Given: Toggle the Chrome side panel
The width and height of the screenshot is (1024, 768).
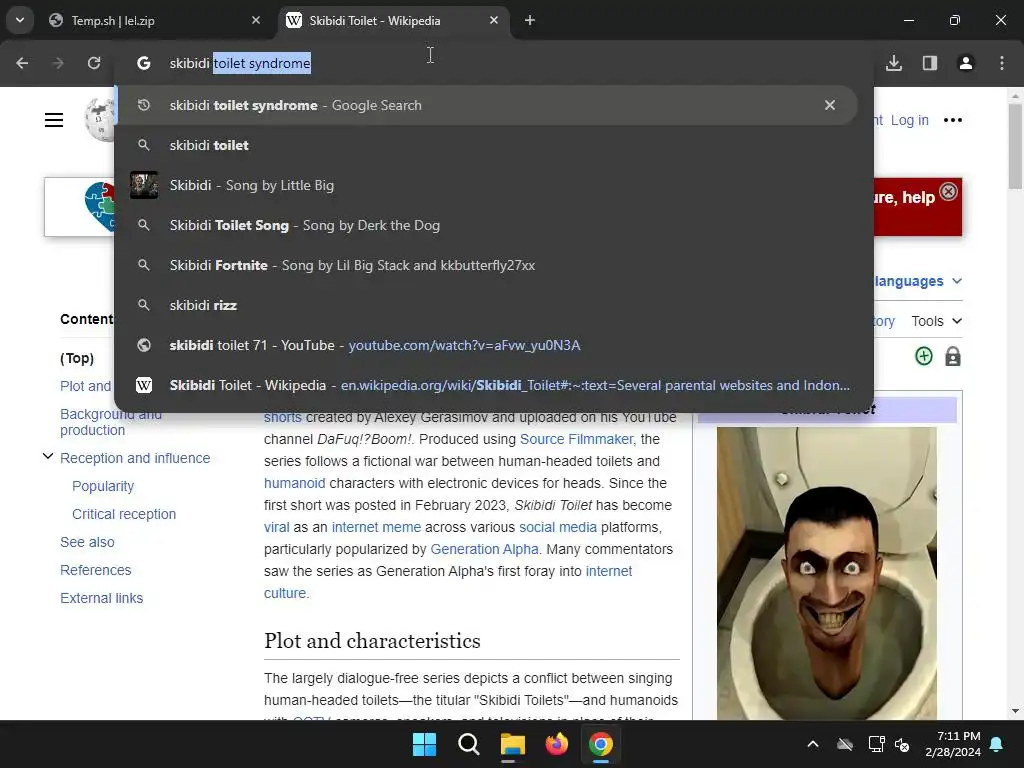Looking at the screenshot, I should point(930,63).
